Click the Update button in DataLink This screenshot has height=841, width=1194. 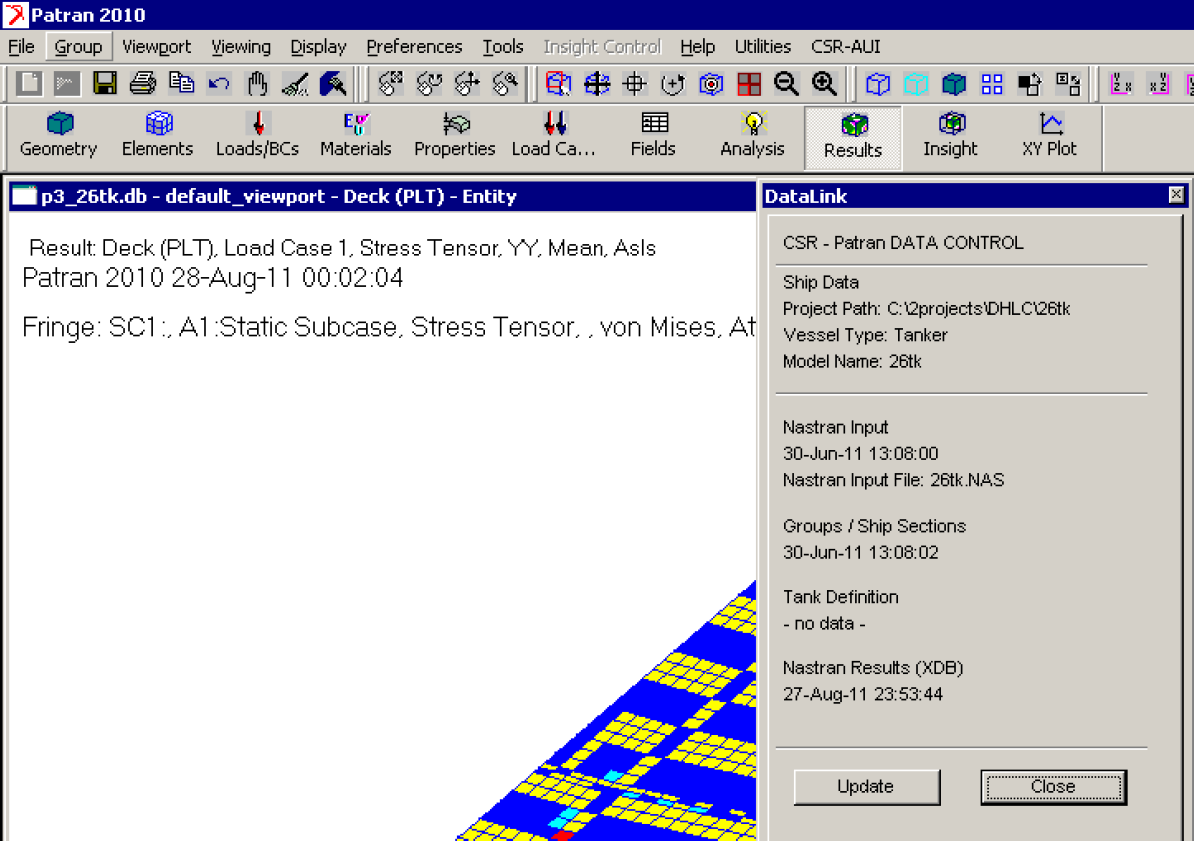[867, 787]
